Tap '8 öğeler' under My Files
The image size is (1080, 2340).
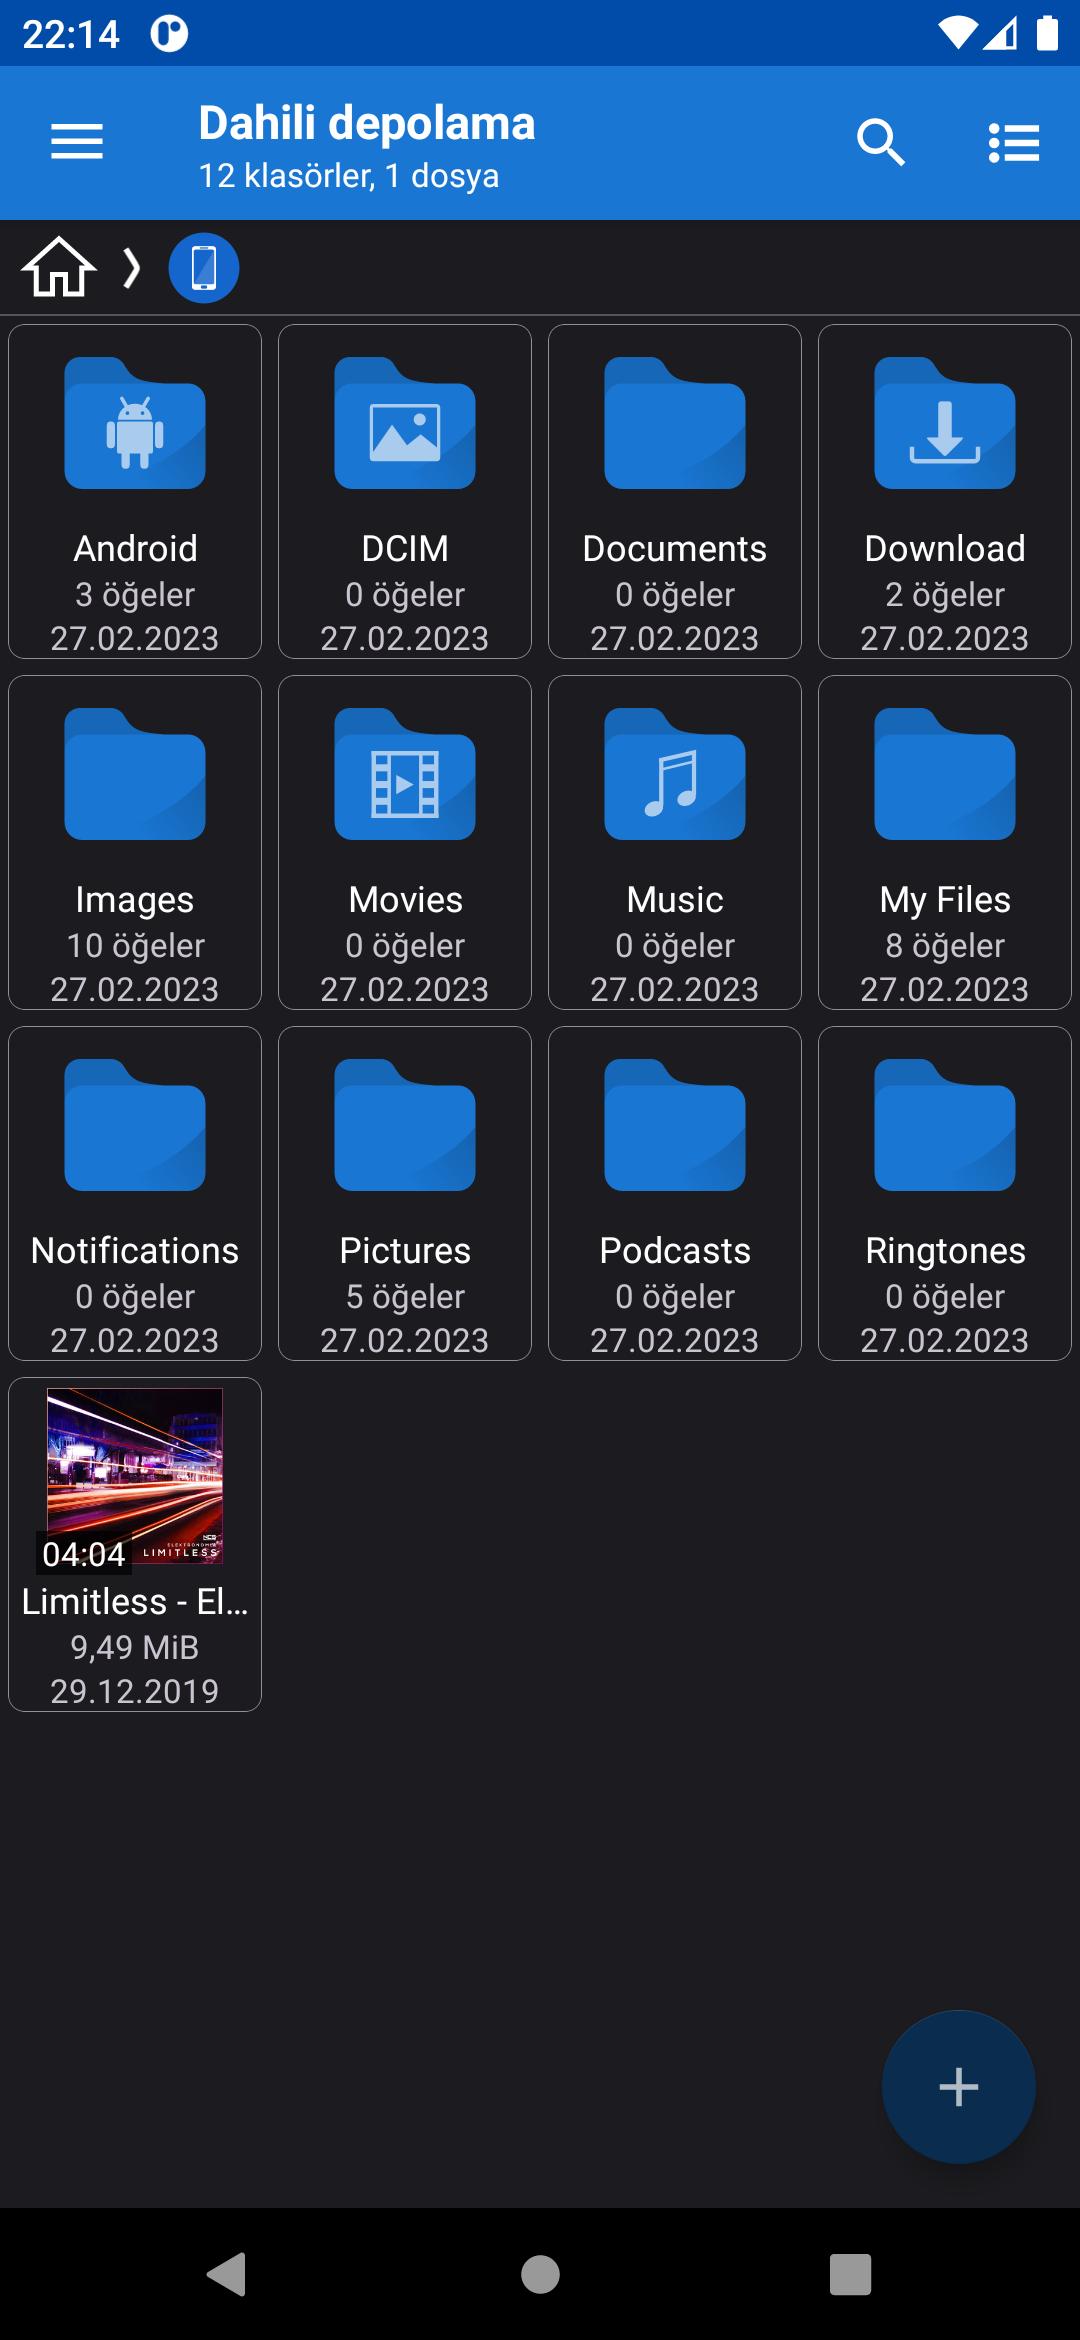(945, 946)
